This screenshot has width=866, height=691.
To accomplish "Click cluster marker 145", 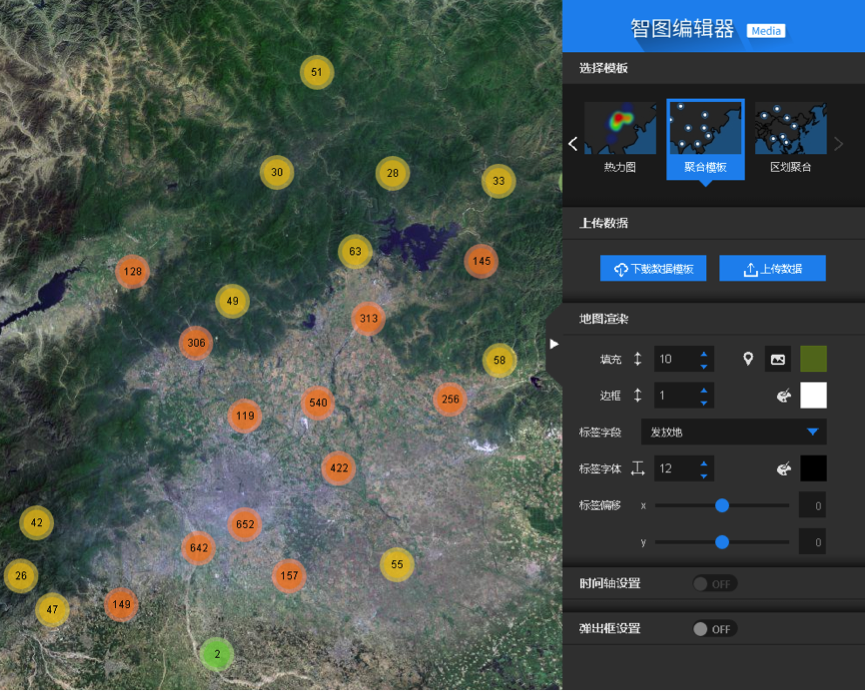I will (481, 261).
